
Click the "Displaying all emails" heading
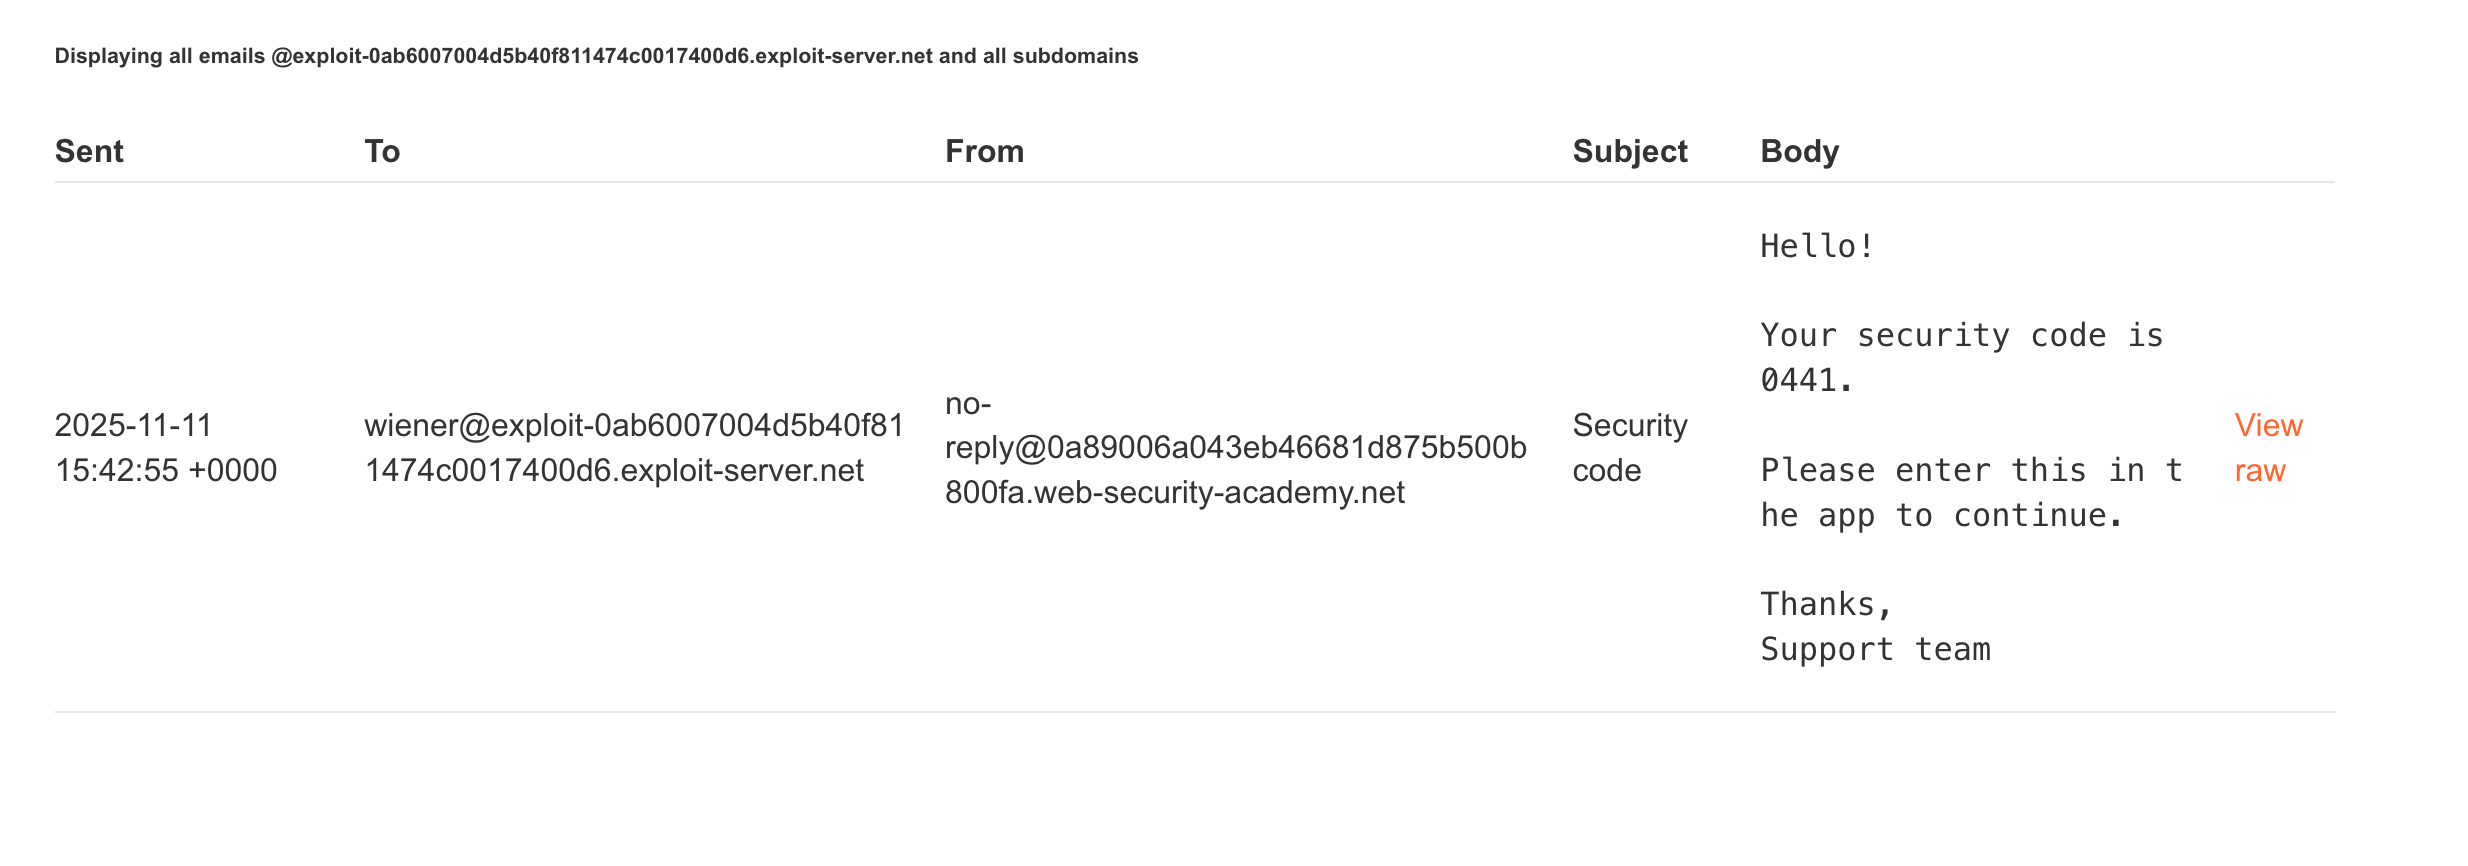tap(160, 56)
